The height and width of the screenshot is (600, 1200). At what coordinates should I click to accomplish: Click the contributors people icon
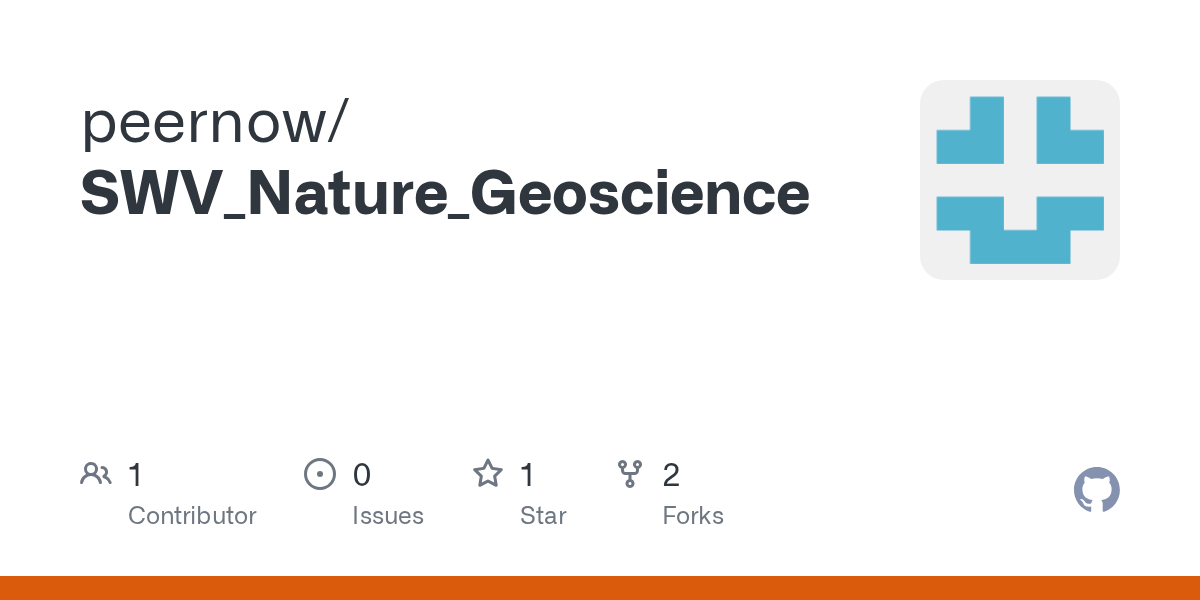pyautogui.click(x=96, y=474)
